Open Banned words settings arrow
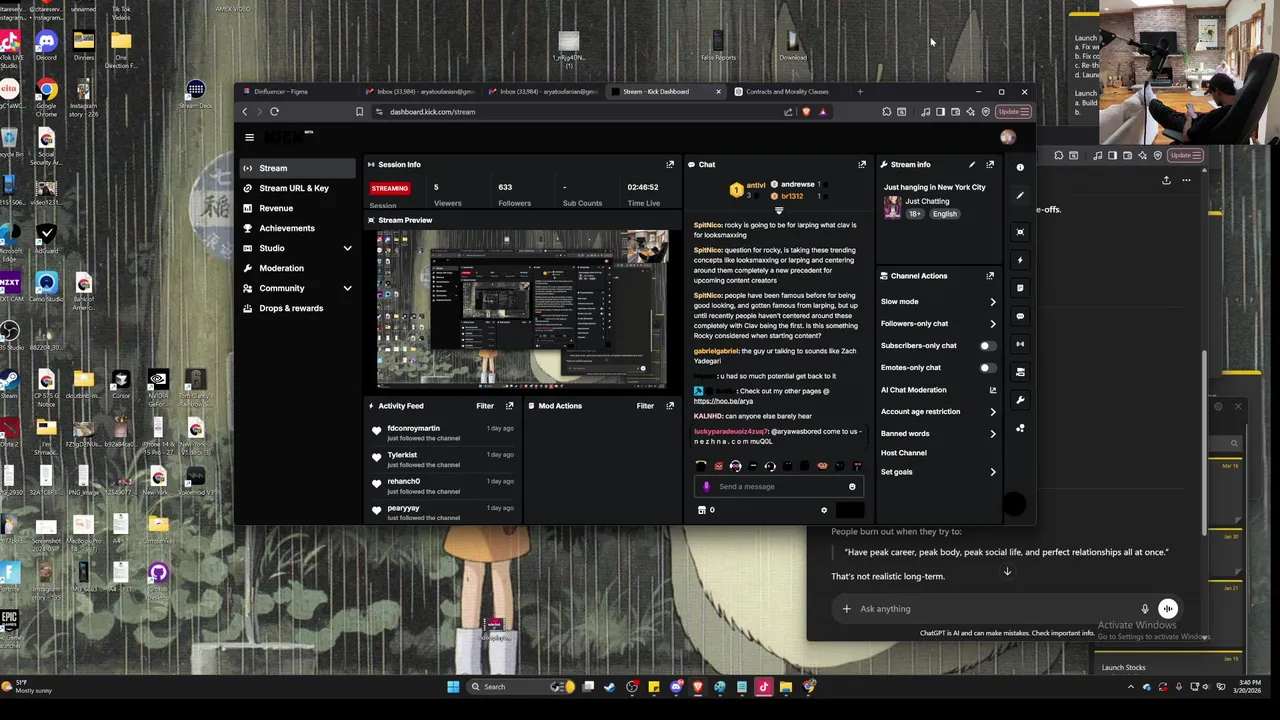This screenshot has height=720, width=1280. click(x=992, y=434)
